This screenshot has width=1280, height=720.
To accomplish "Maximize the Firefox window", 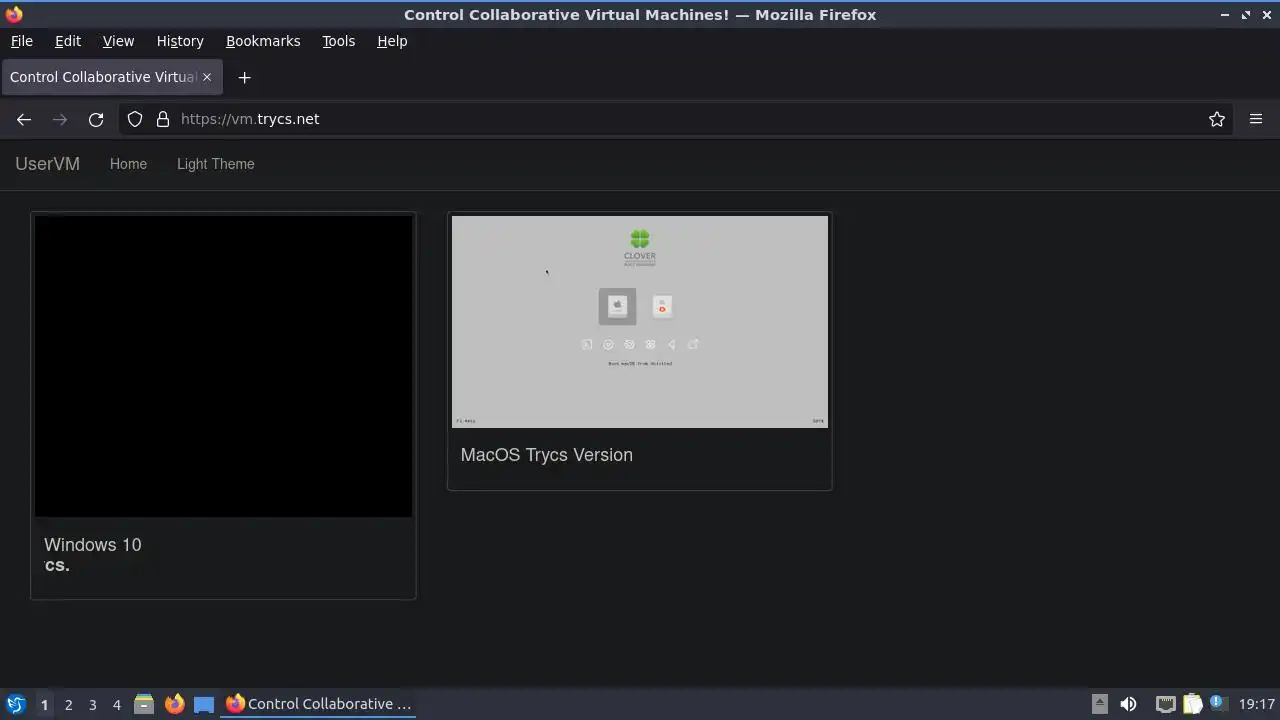I will 1246,15.
